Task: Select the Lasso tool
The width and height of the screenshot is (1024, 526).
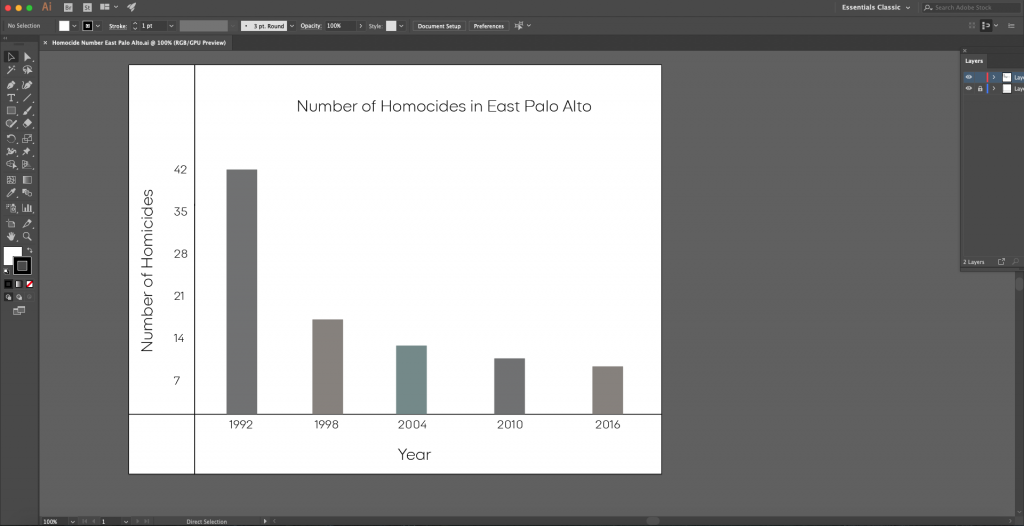Action: click(x=27, y=70)
